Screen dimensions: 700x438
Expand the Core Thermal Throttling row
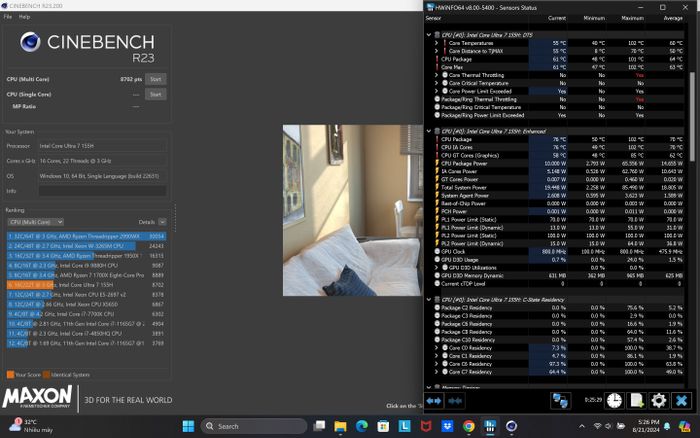(x=437, y=75)
